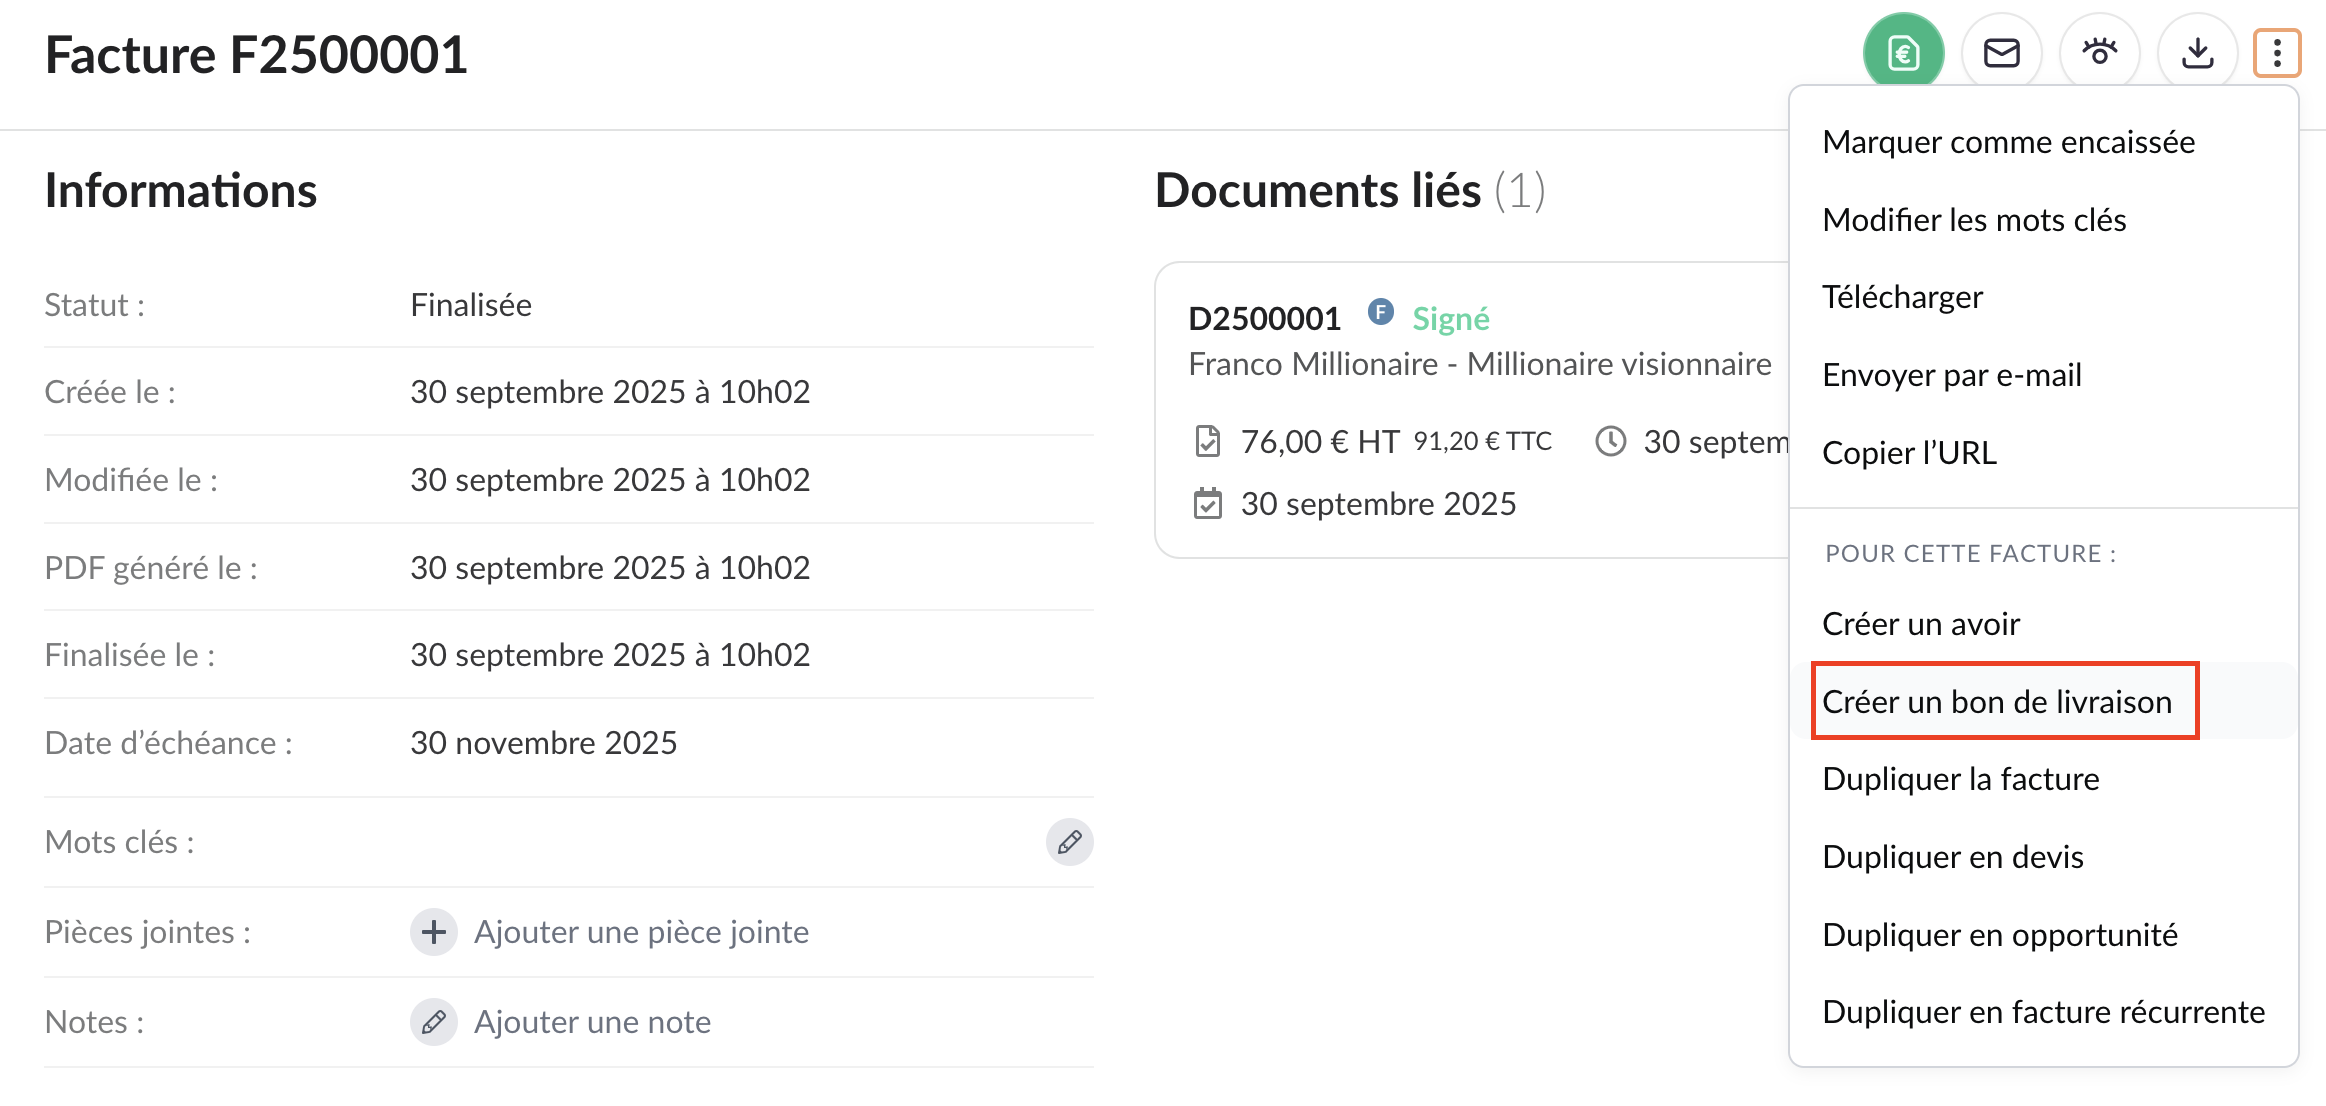Choose Dupliquer en facture récurrente
Screen dimensions: 2326x1106
(2043, 1012)
